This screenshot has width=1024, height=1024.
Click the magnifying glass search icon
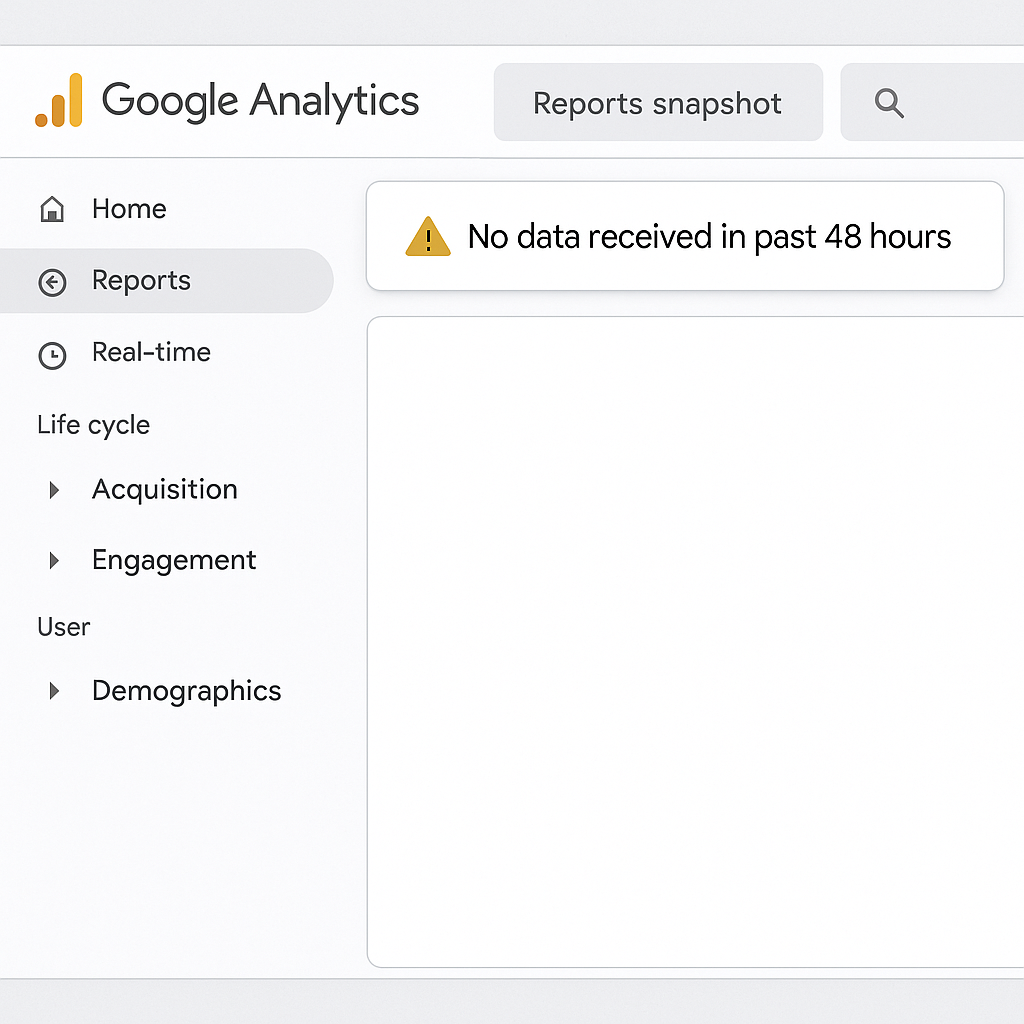pos(889,103)
